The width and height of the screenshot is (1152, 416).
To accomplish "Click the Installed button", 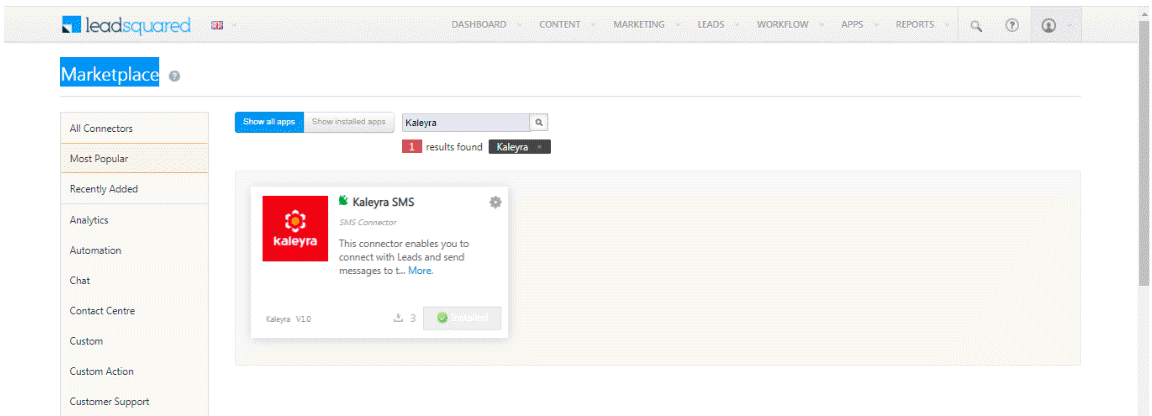I will click(462, 318).
